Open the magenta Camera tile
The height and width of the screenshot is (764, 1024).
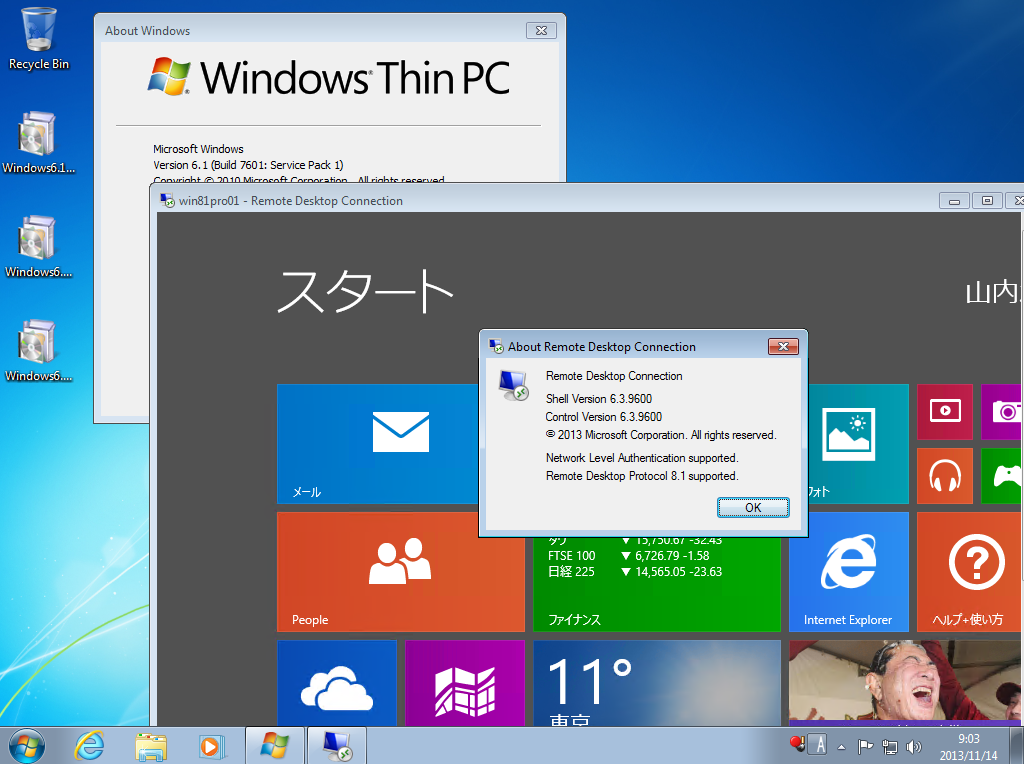(1002, 411)
